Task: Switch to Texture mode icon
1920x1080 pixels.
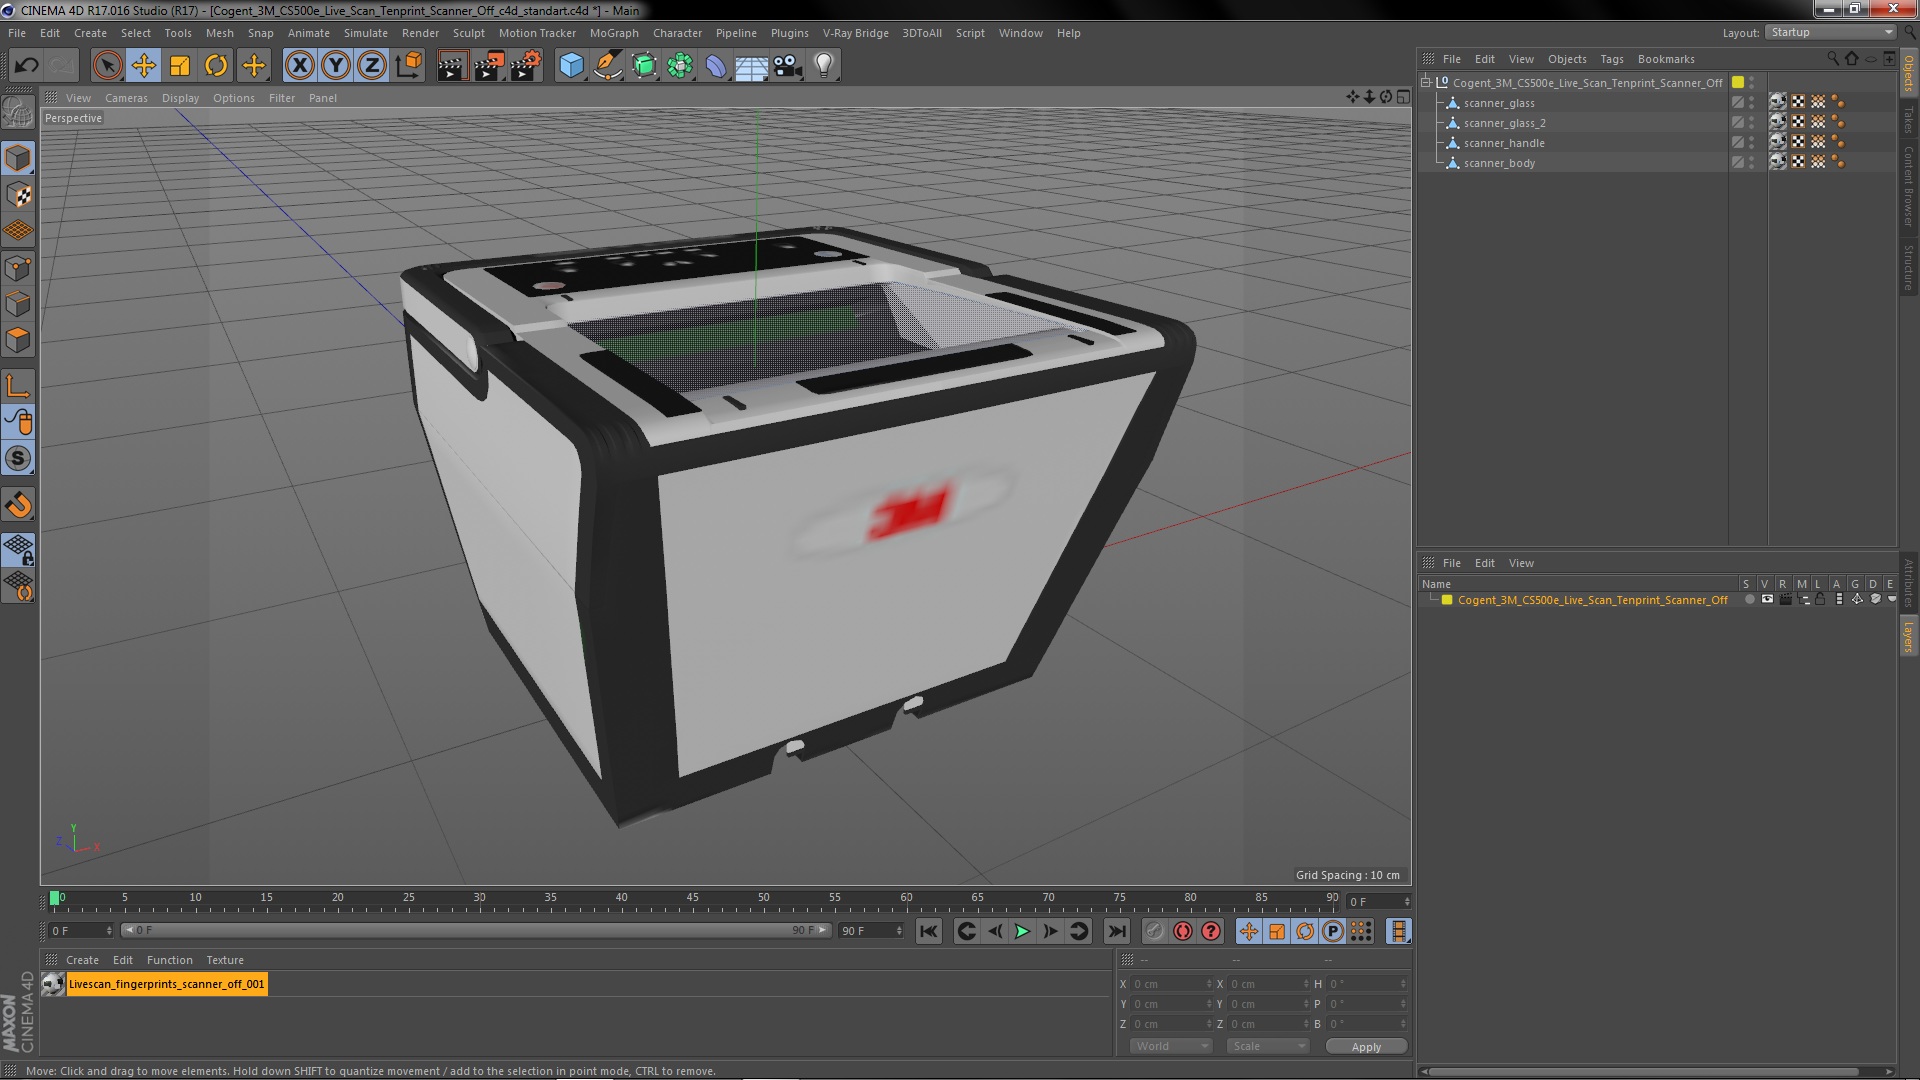Action: tap(18, 195)
